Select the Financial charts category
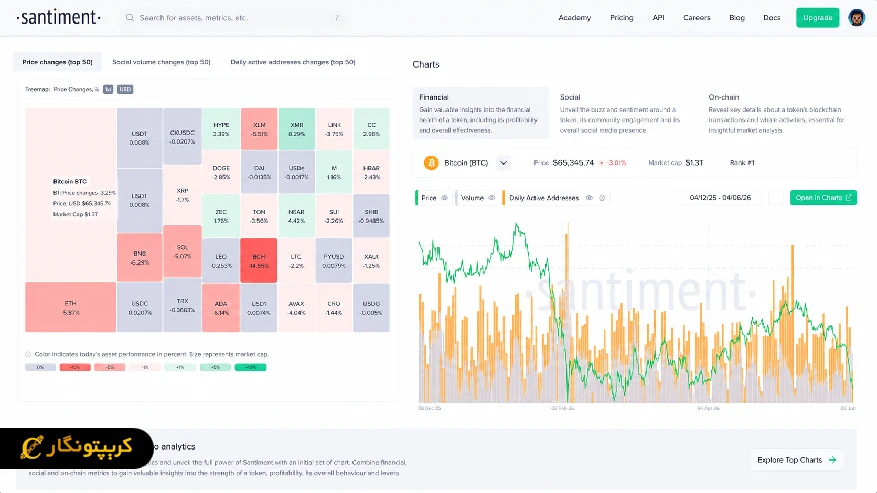The image size is (877, 493). click(x=480, y=113)
